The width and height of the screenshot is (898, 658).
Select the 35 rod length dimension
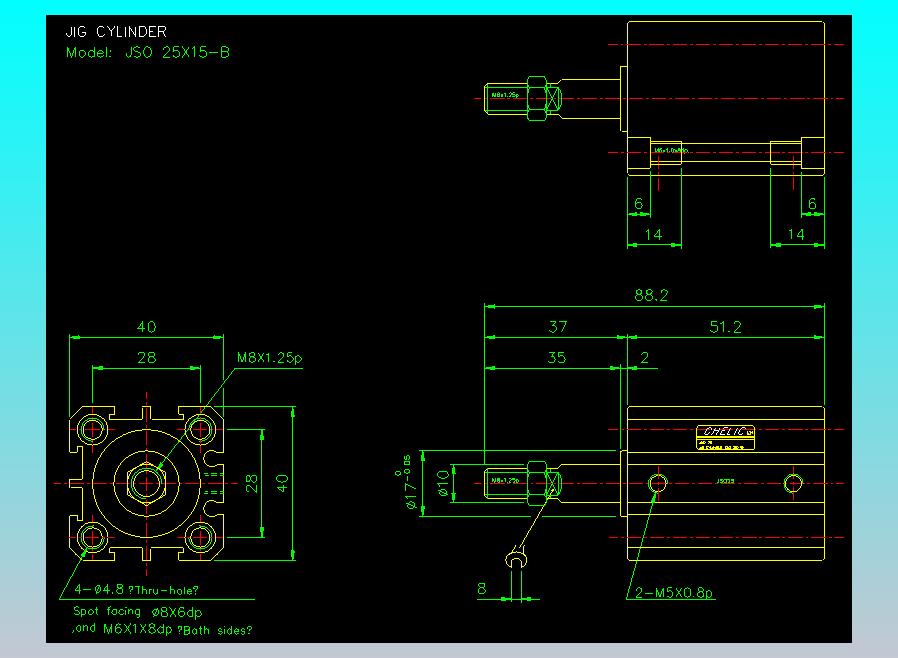click(x=555, y=357)
